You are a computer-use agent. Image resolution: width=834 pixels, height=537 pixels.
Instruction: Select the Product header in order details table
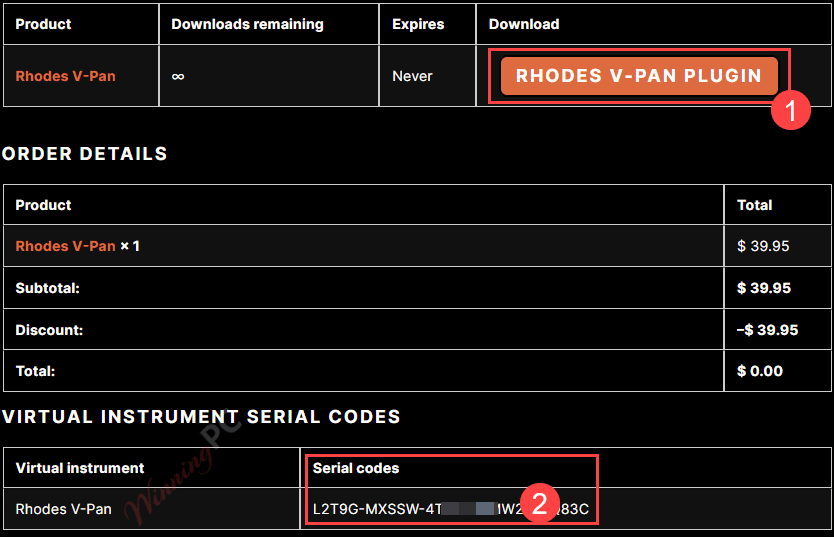[x=43, y=205]
